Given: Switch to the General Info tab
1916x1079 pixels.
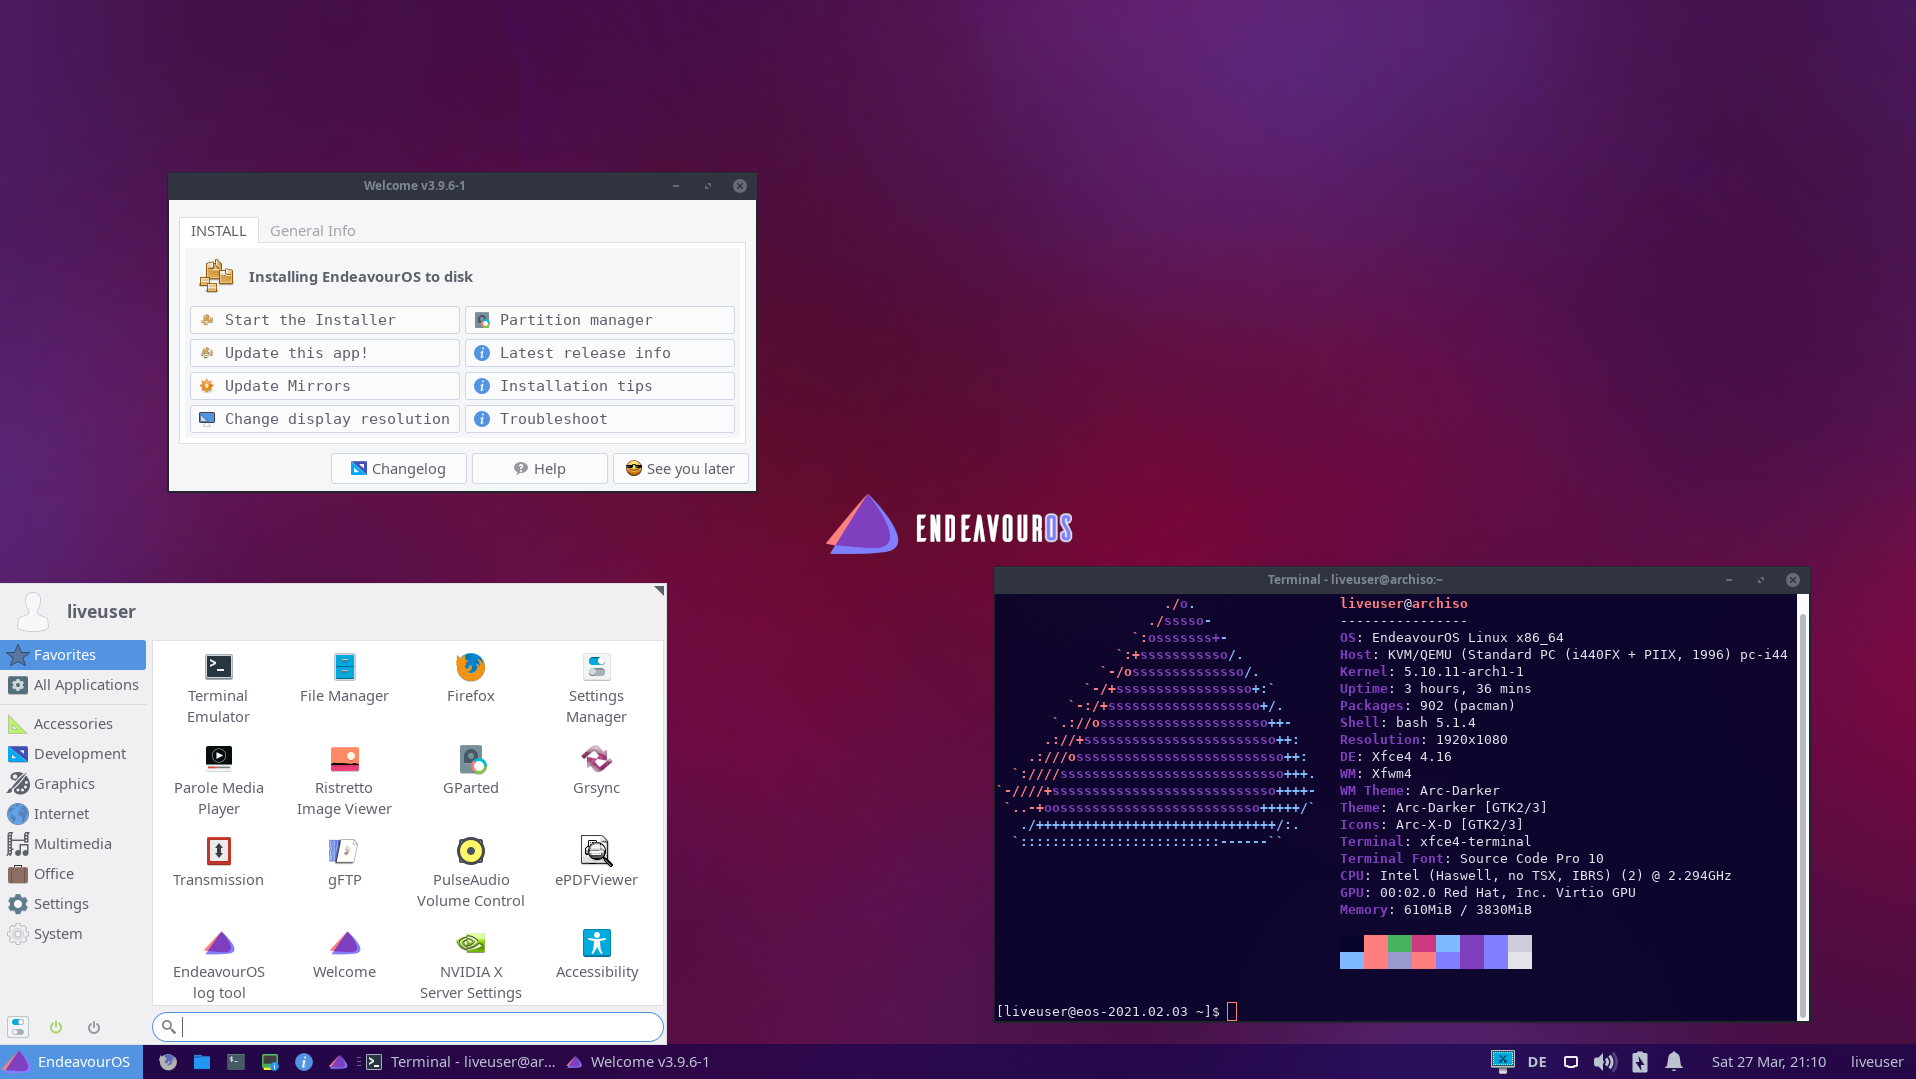Looking at the screenshot, I should pyautogui.click(x=312, y=231).
